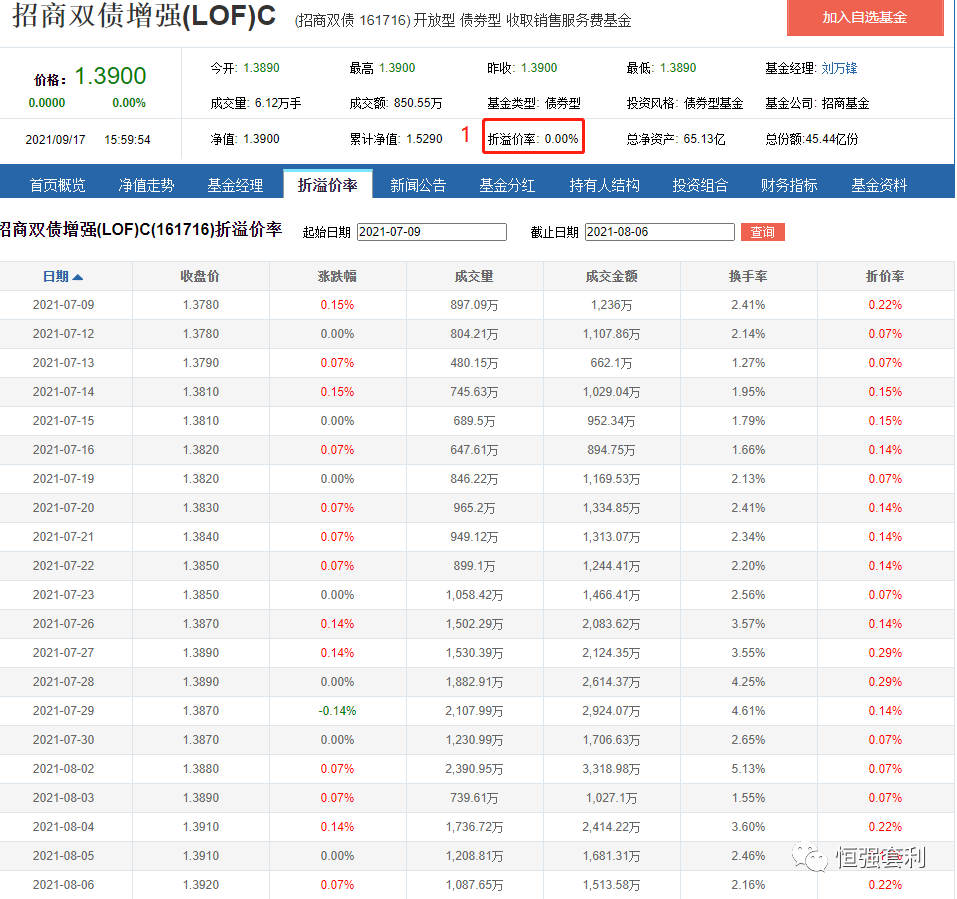Click the 收盘价 column header
Image resolution: width=957 pixels, height=899 pixels.
(200, 276)
